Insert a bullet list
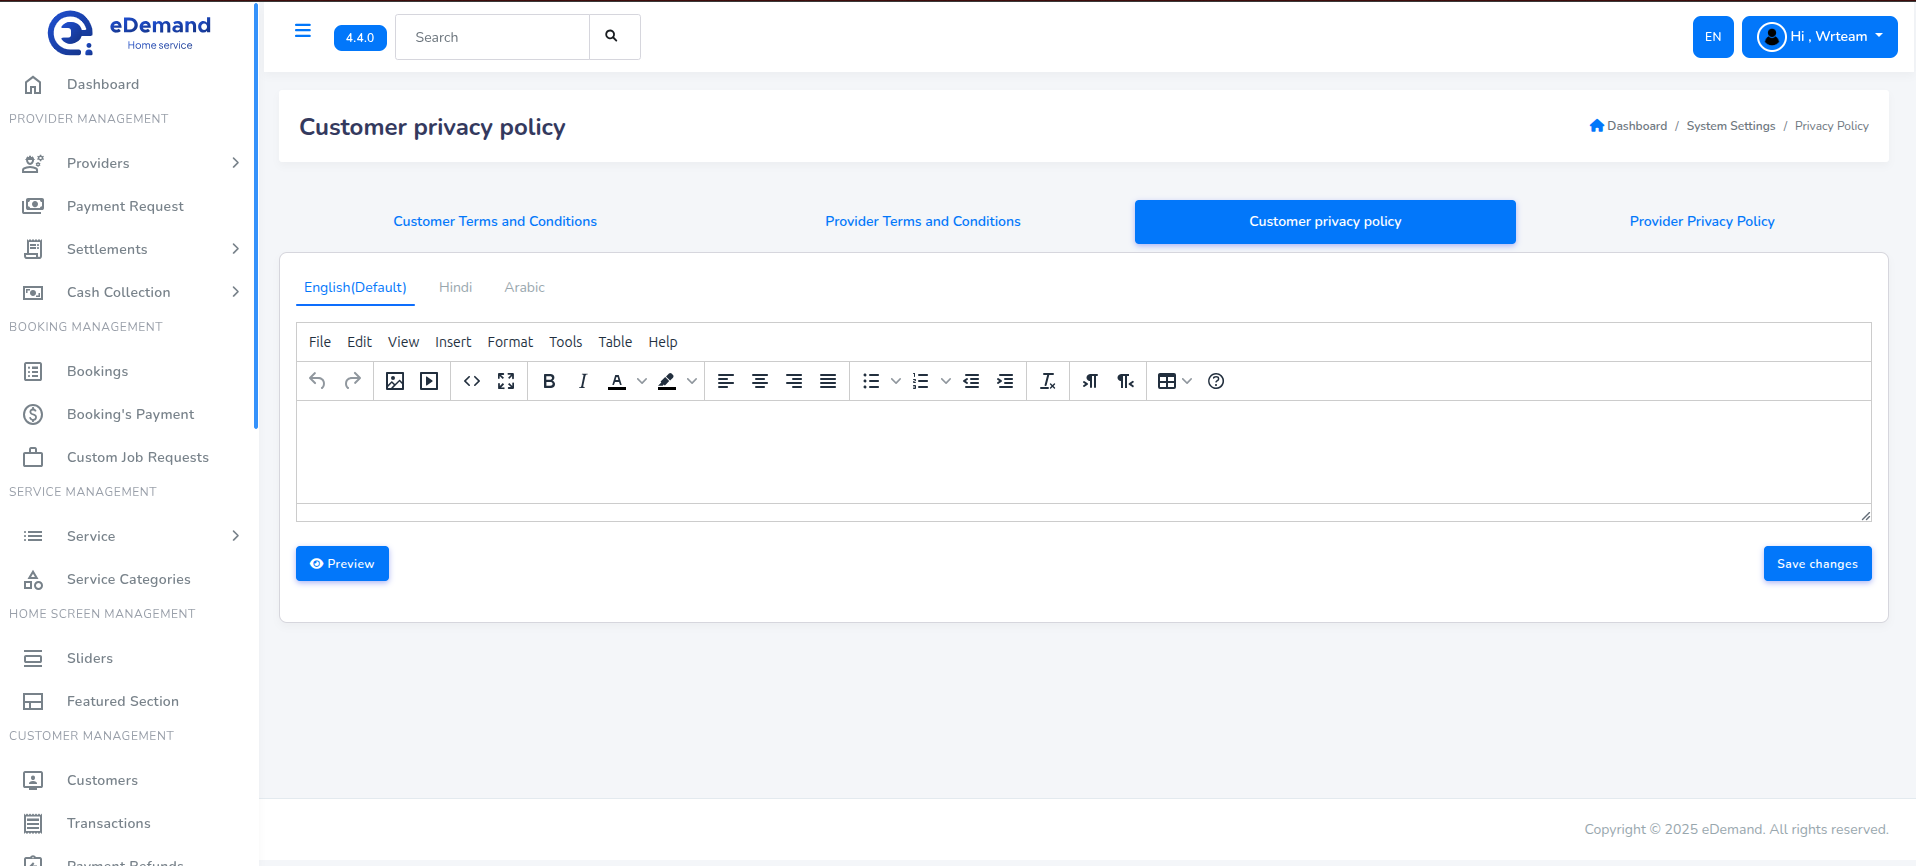Viewport: 1916px width, 866px height. (871, 381)
